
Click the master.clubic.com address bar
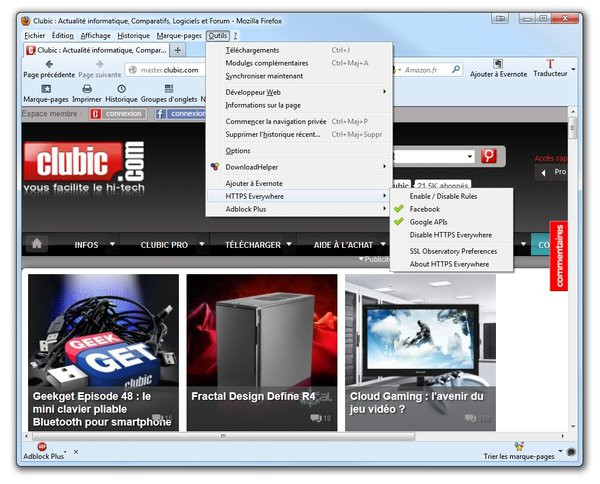(x=170, y=70)
